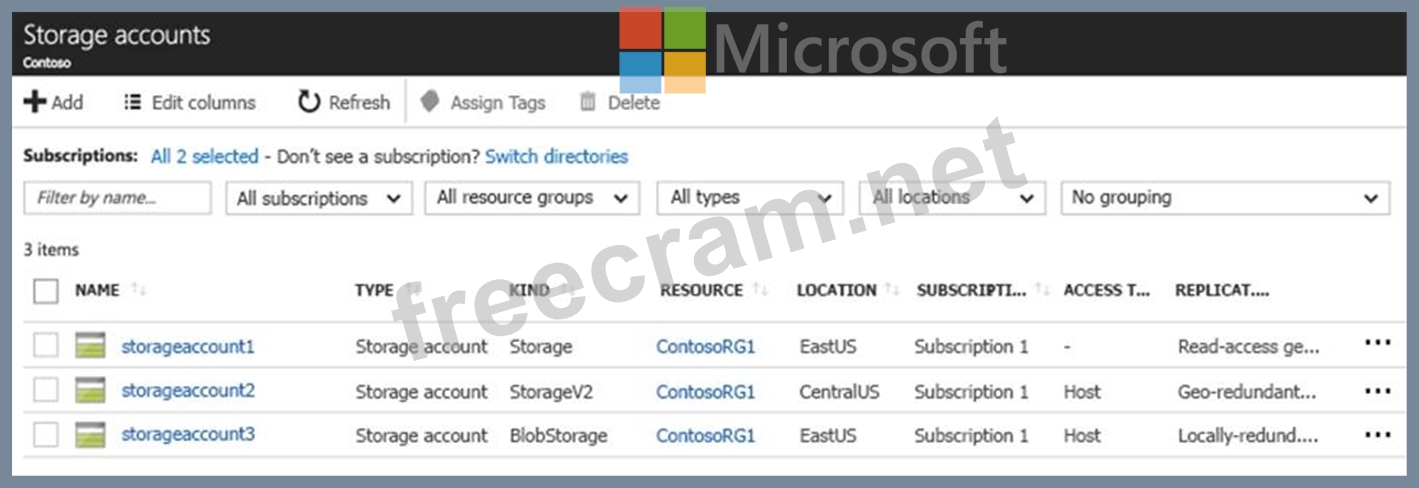Open more options for storageaccount1 row

tap(1377, 343)
